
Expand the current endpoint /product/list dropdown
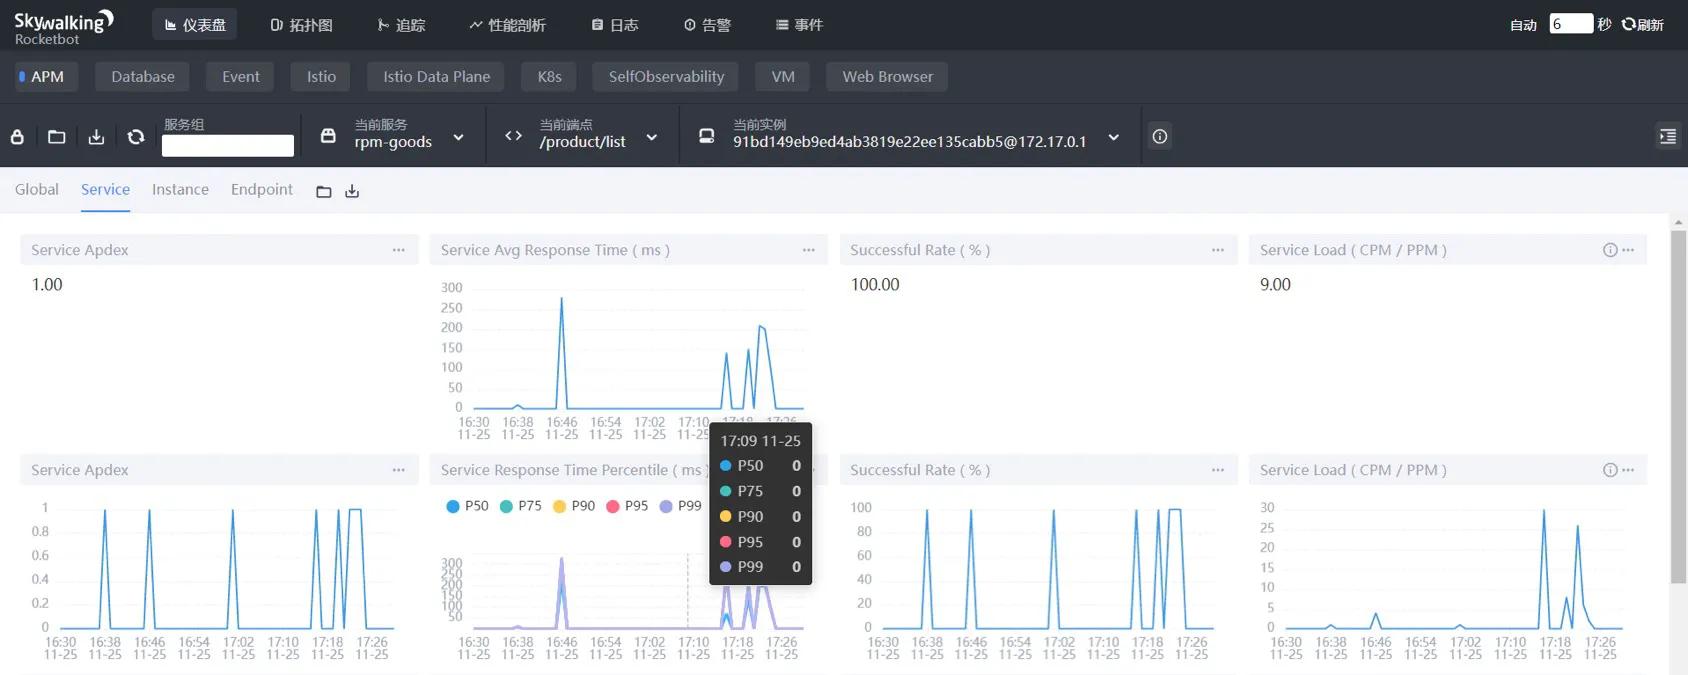coord(651,138)
